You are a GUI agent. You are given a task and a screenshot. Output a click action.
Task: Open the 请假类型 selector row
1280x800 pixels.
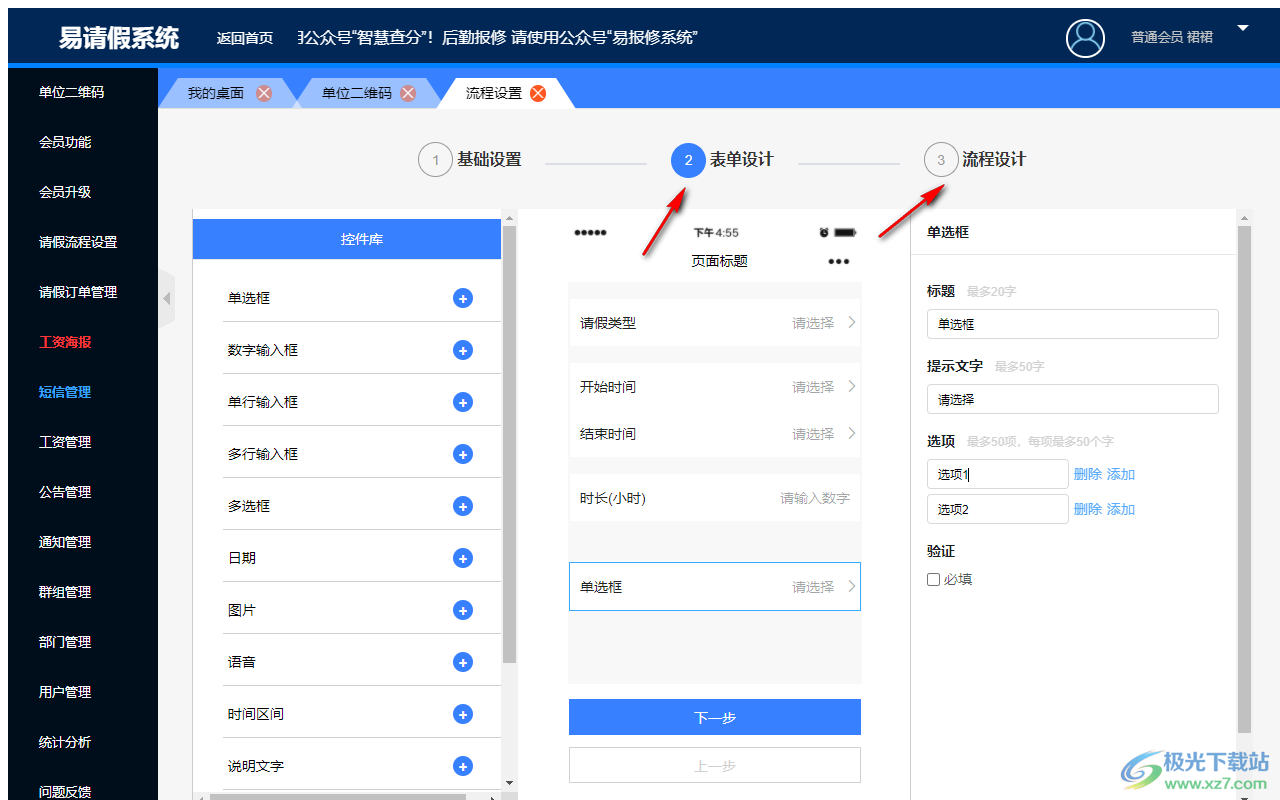[715, 323]
